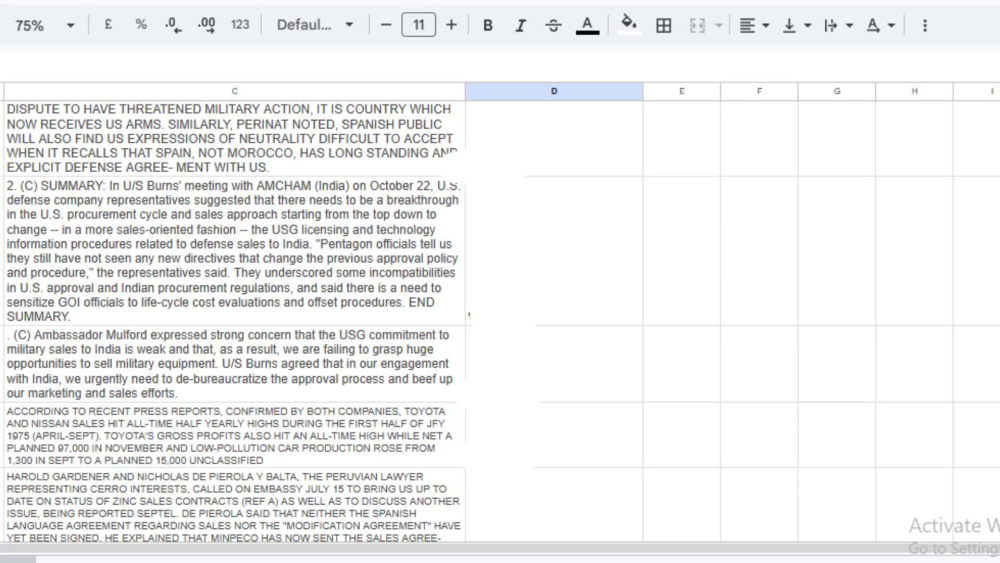Select cell starting '2. (C) SUMMARY'

pyautogui.click(x=234, y=251)
